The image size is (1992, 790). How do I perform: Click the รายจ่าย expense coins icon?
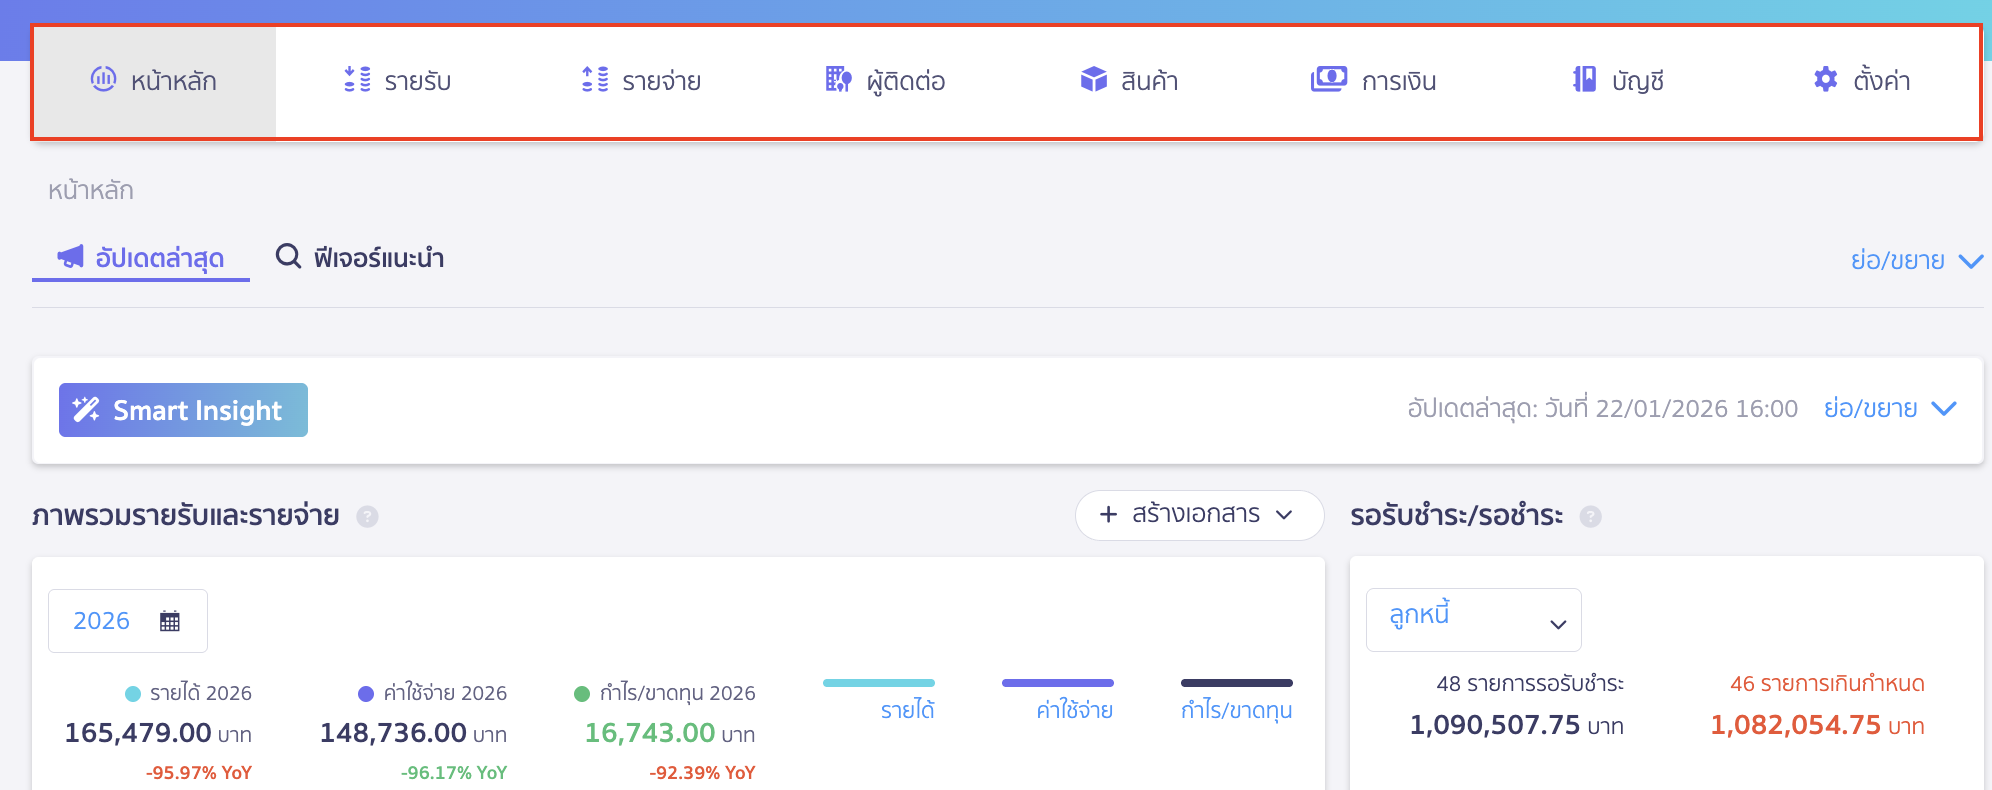point(595,79)
